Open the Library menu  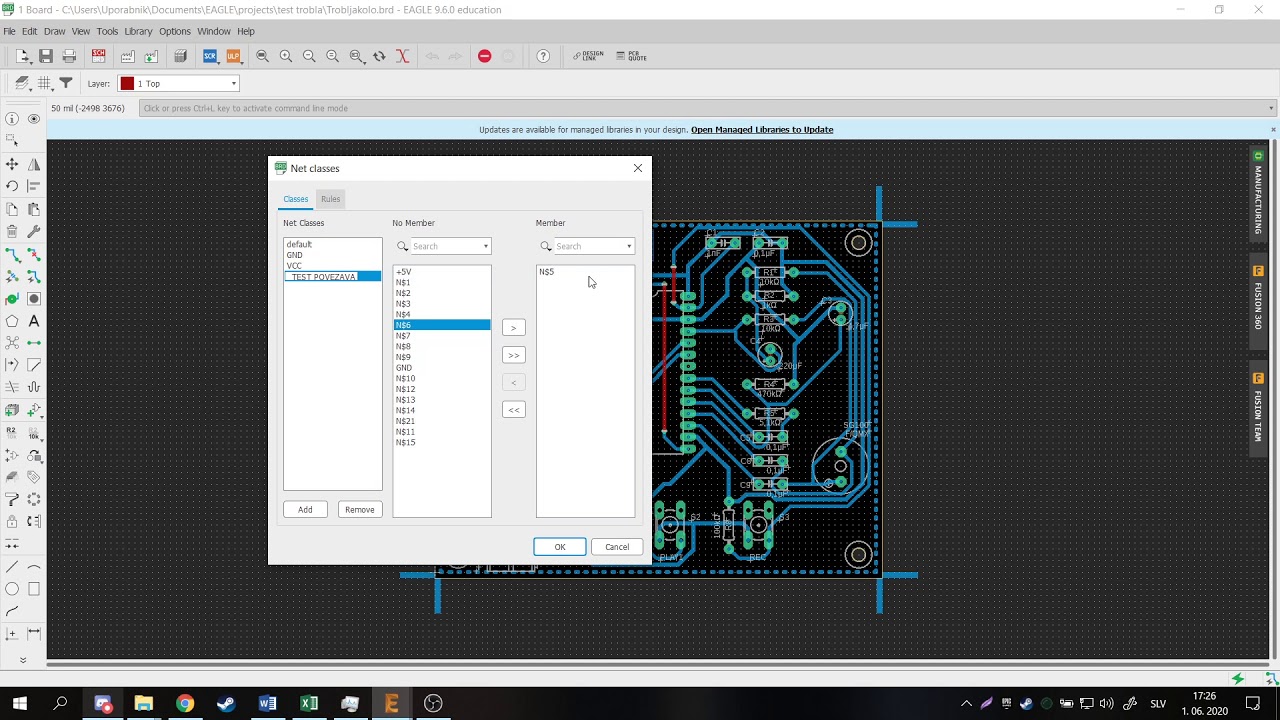[138, 31]
